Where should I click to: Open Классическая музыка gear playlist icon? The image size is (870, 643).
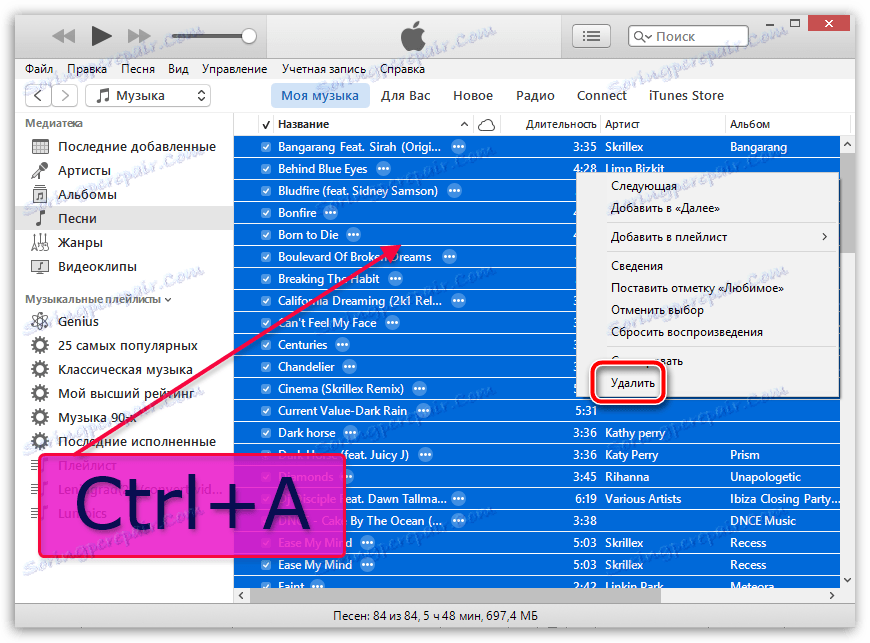[40, 369]
